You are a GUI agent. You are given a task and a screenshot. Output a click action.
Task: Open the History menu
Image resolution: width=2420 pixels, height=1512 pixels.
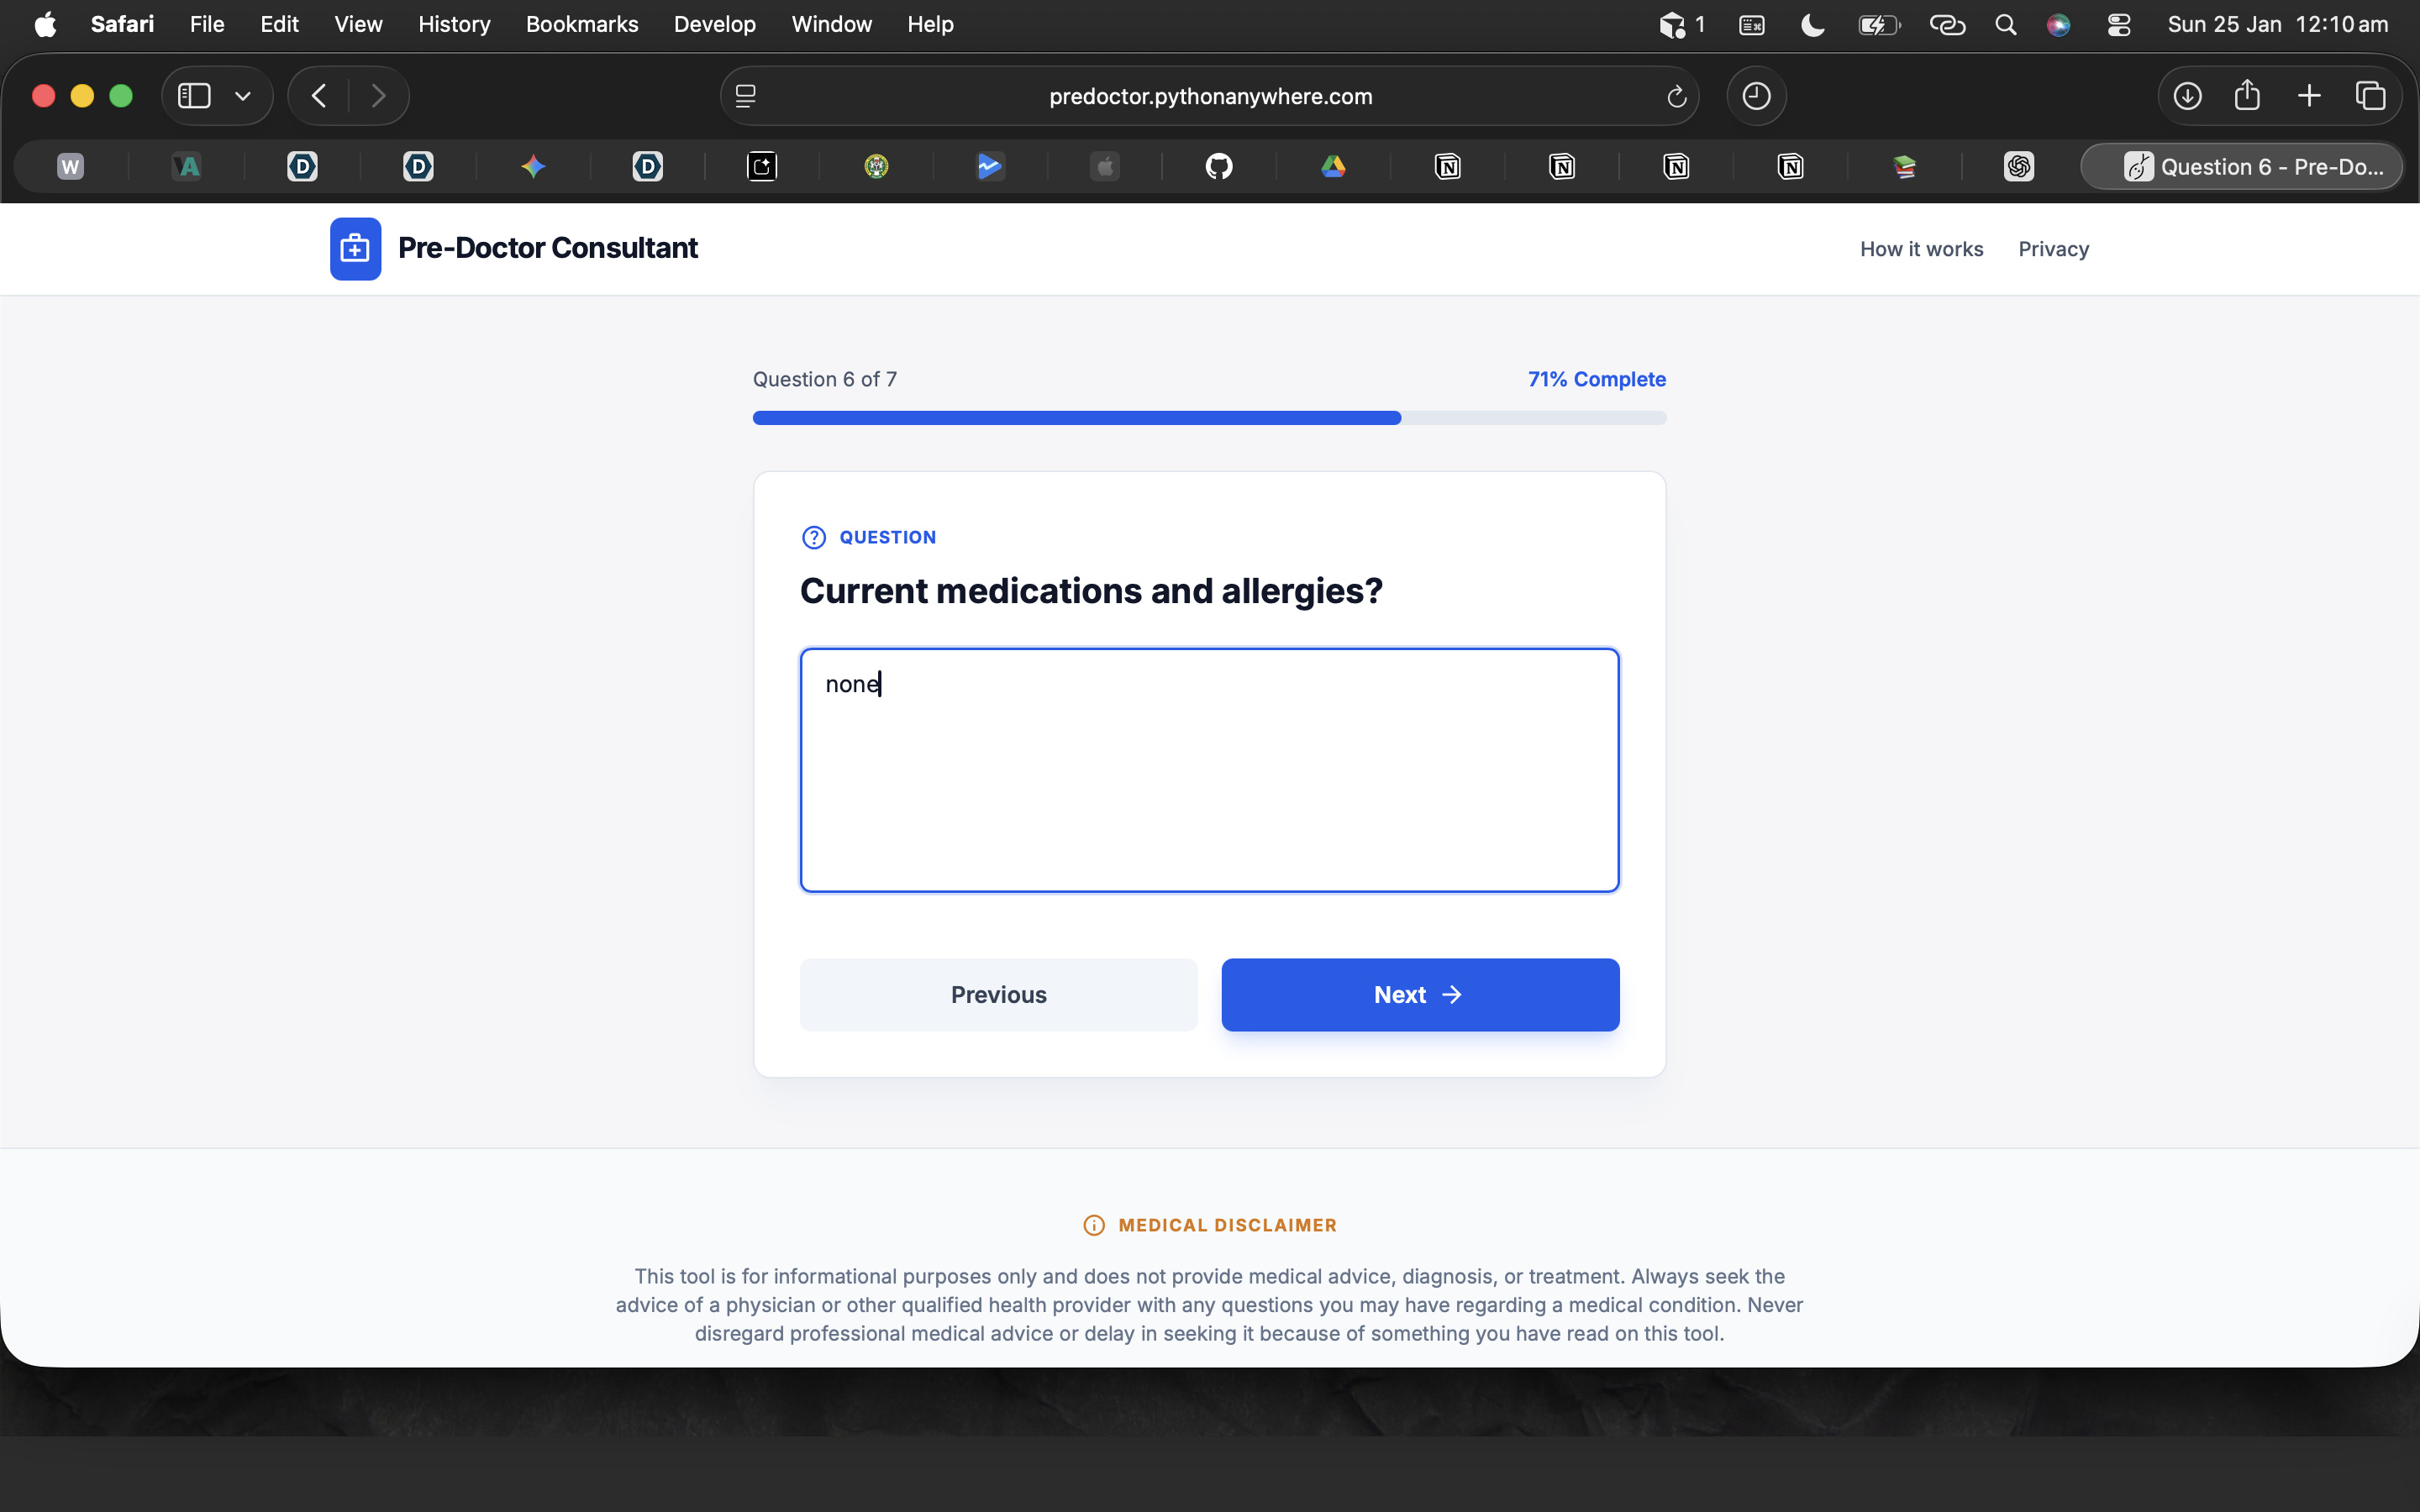coord(454,24)
